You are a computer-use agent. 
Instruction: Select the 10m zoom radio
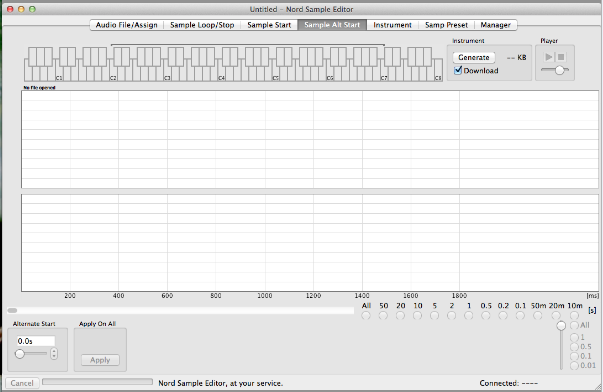(x=574, y=315)
